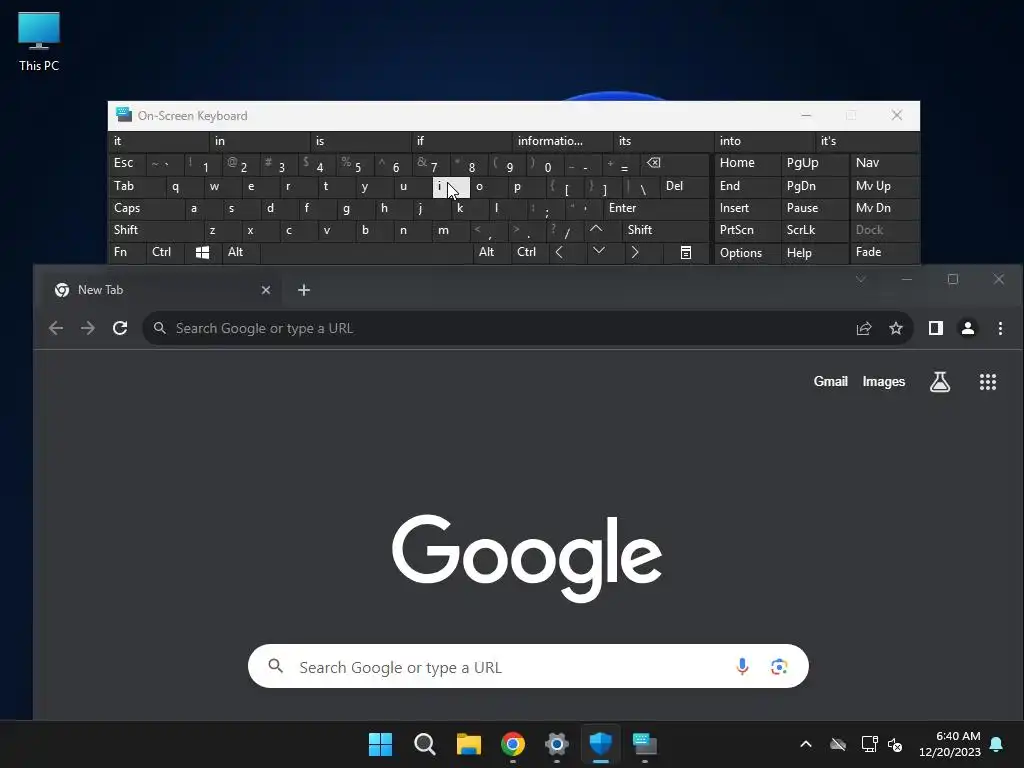
Task: Open Chrome side panel
Action: click(936, 328)
